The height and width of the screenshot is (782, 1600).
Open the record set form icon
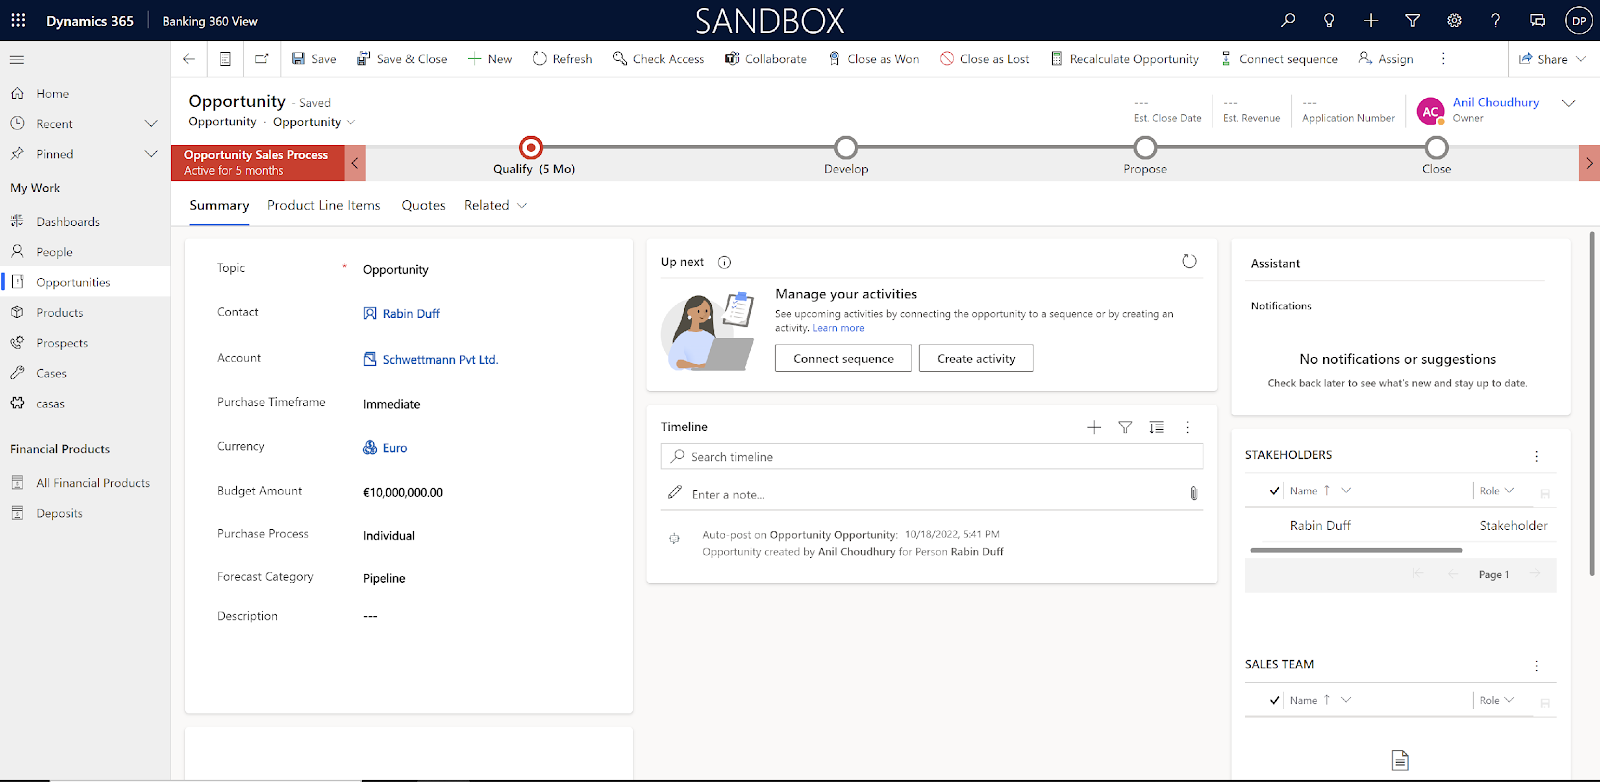click(225, 59)
